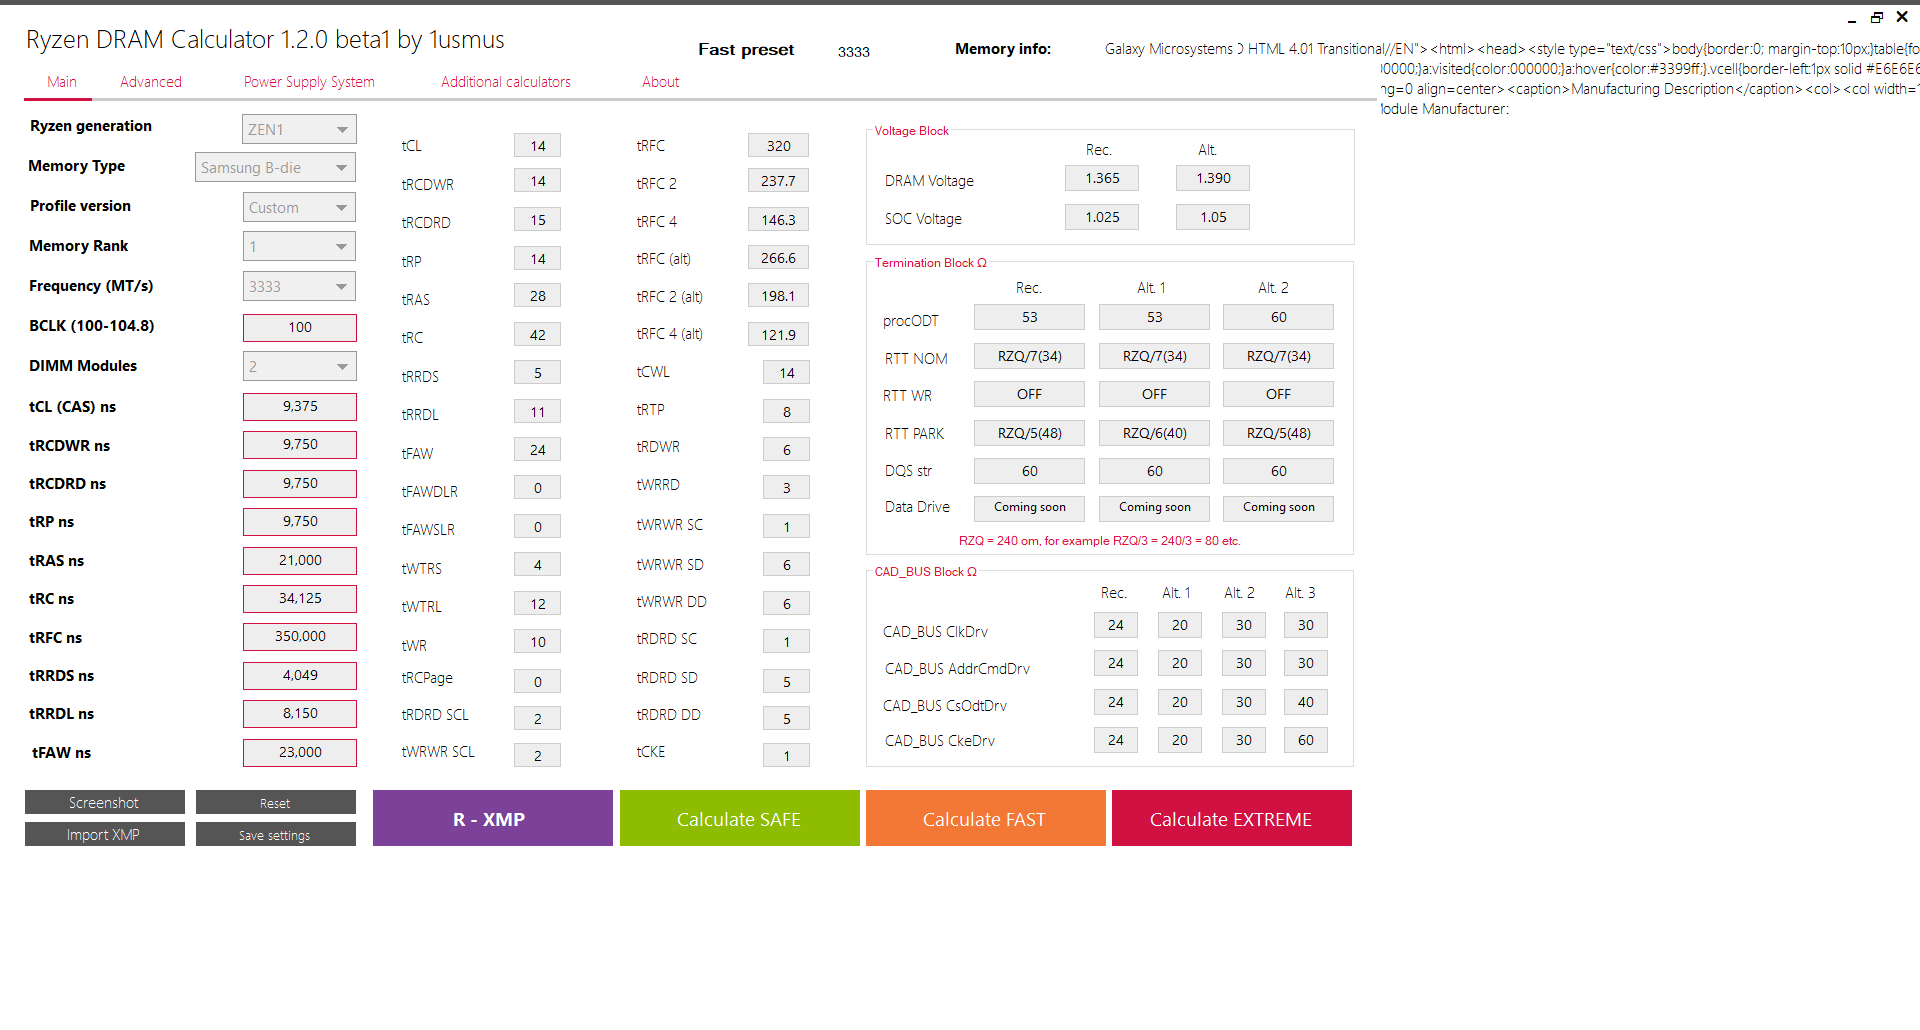
Task: Select the tRAS ns input field
Action: [300, 561]
